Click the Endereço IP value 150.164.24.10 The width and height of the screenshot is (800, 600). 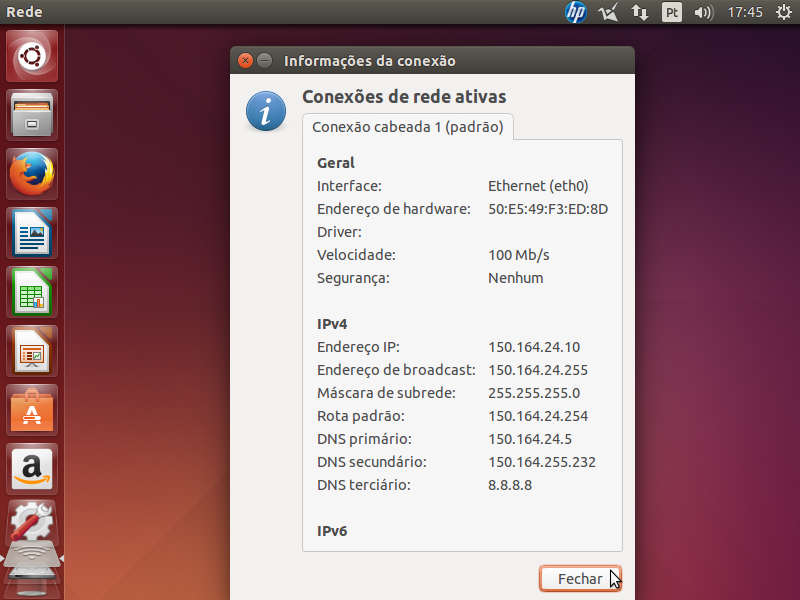tap(533, 347)
